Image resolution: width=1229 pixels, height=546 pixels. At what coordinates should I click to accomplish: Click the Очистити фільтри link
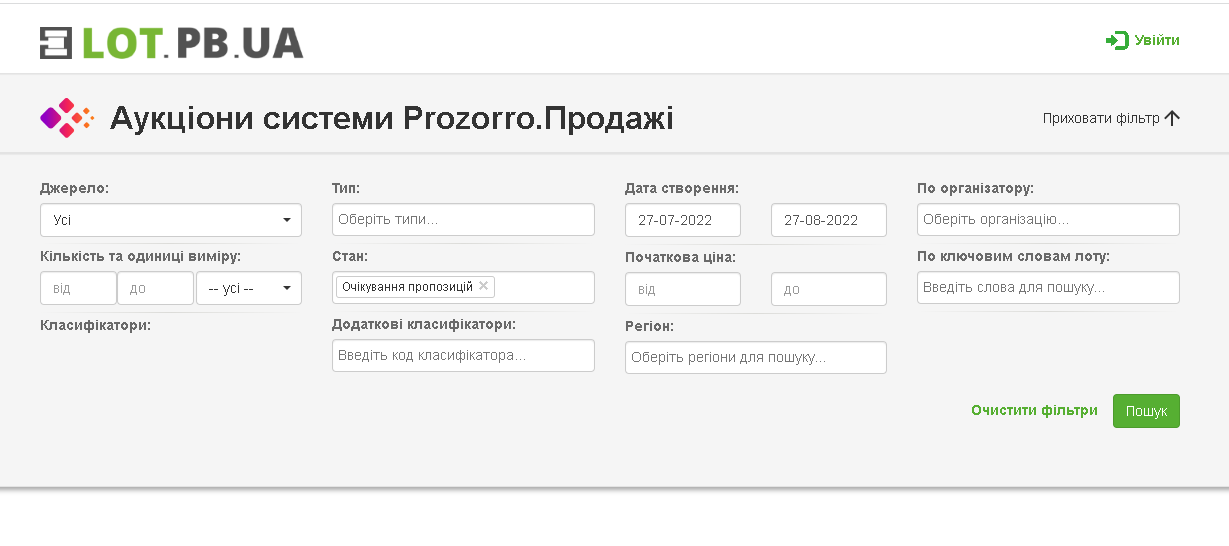pyautogui.click(x=1034, y=410)
